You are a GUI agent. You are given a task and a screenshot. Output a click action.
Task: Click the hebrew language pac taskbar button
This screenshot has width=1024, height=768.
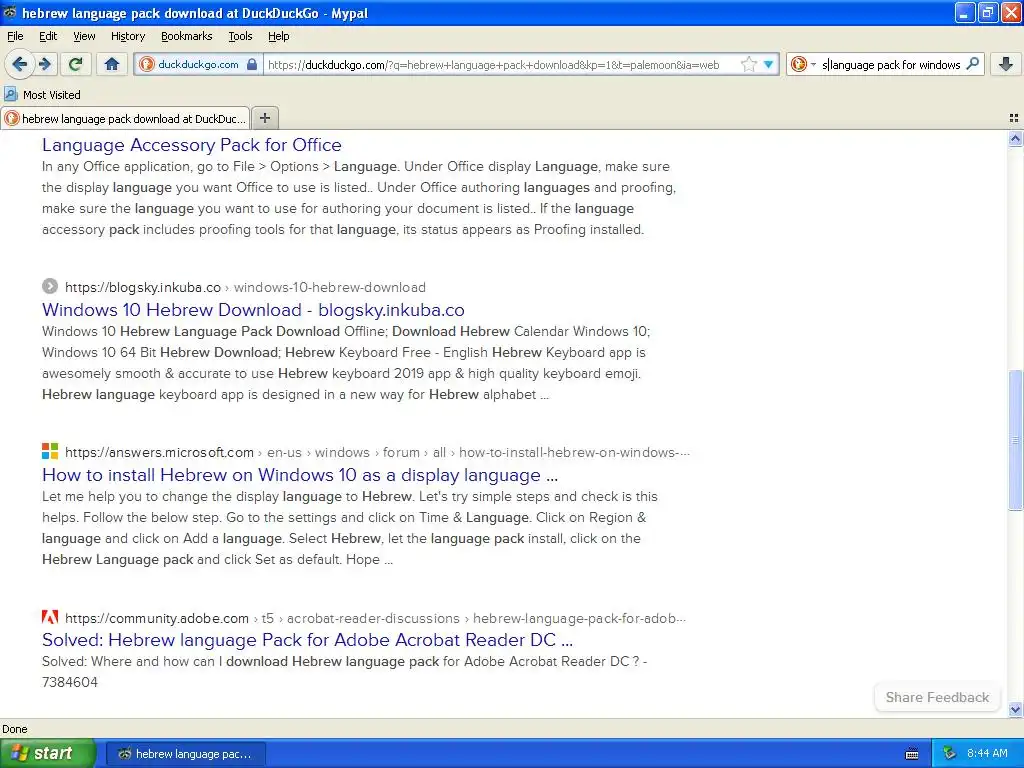tap(185, 754)
